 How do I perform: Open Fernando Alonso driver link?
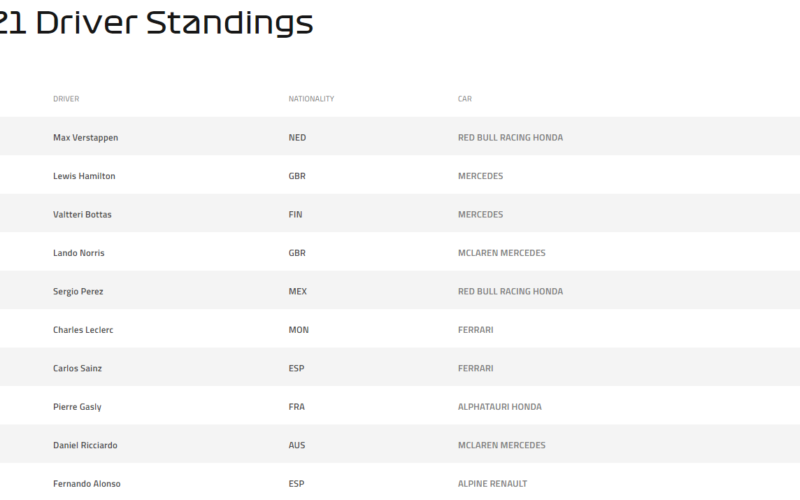[x=87, y=483]
